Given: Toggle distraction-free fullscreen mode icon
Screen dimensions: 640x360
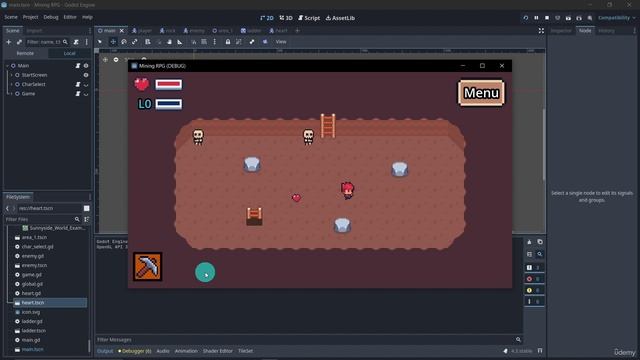Looking at the screenshot, I should click(541, 31).
